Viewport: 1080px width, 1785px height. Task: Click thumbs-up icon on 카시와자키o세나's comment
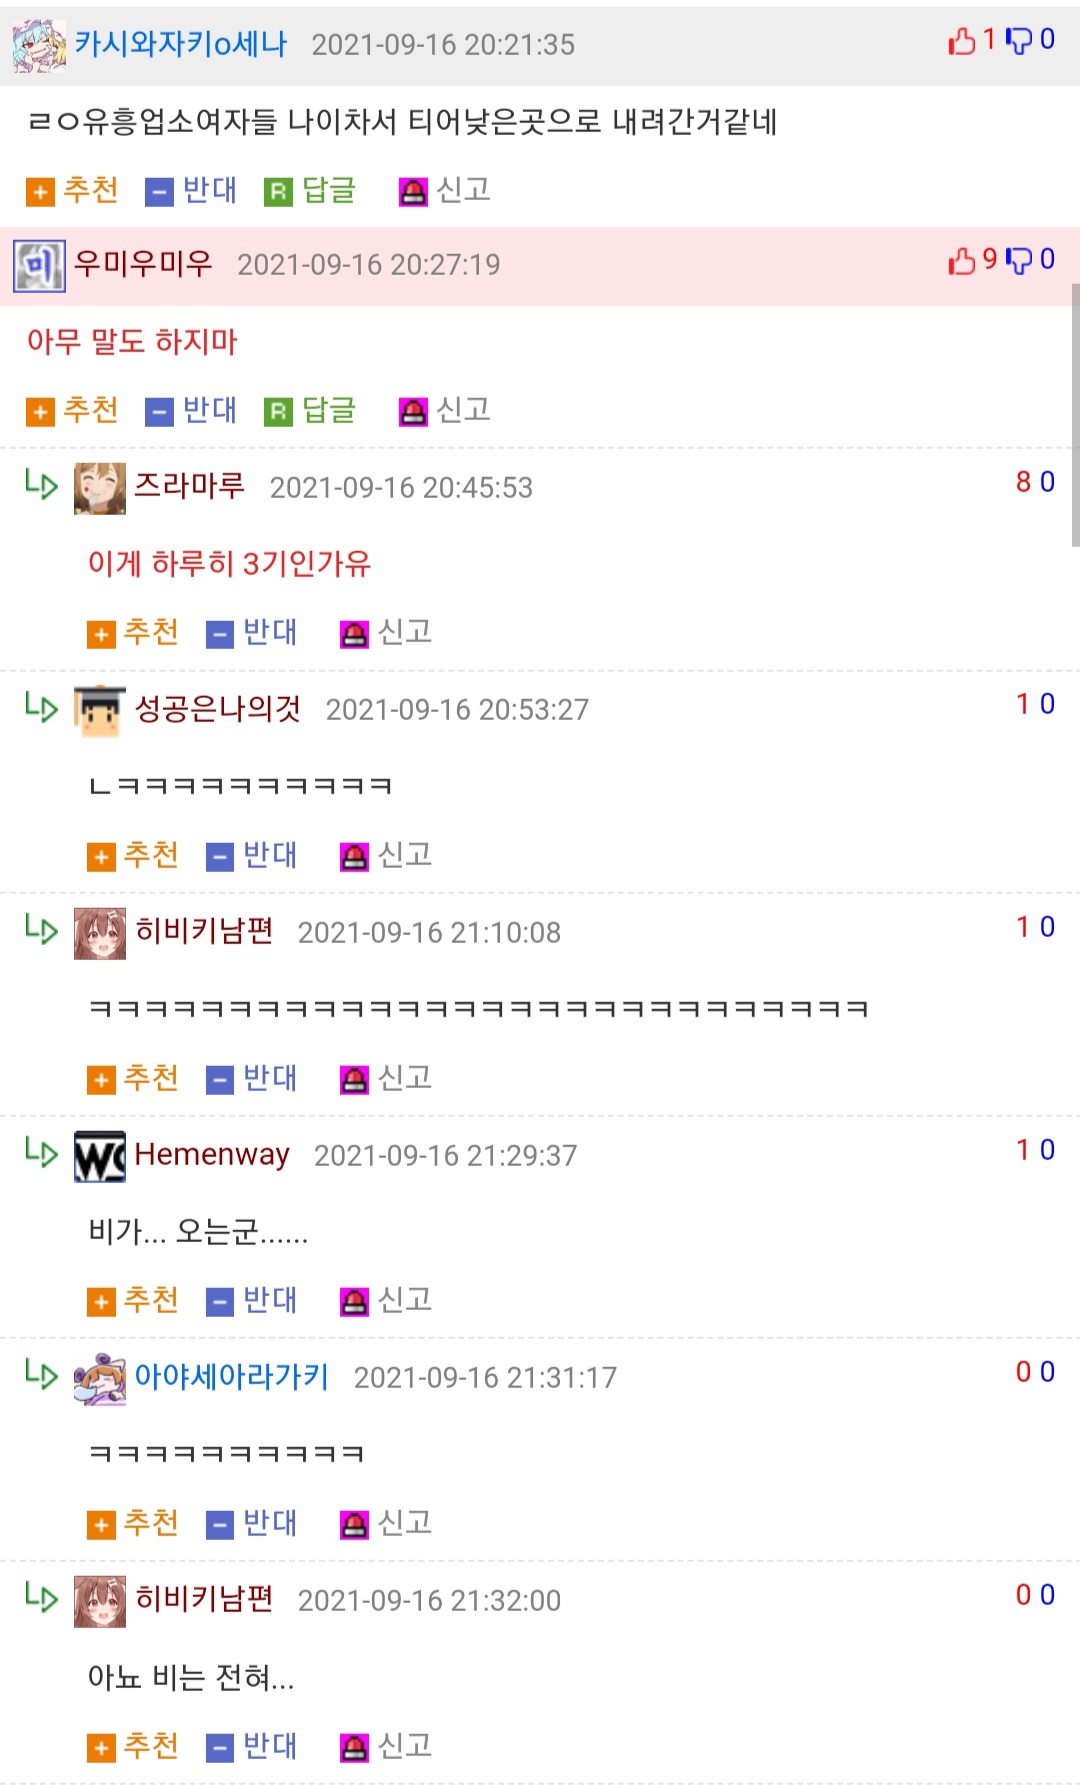(x=962, y=41)
